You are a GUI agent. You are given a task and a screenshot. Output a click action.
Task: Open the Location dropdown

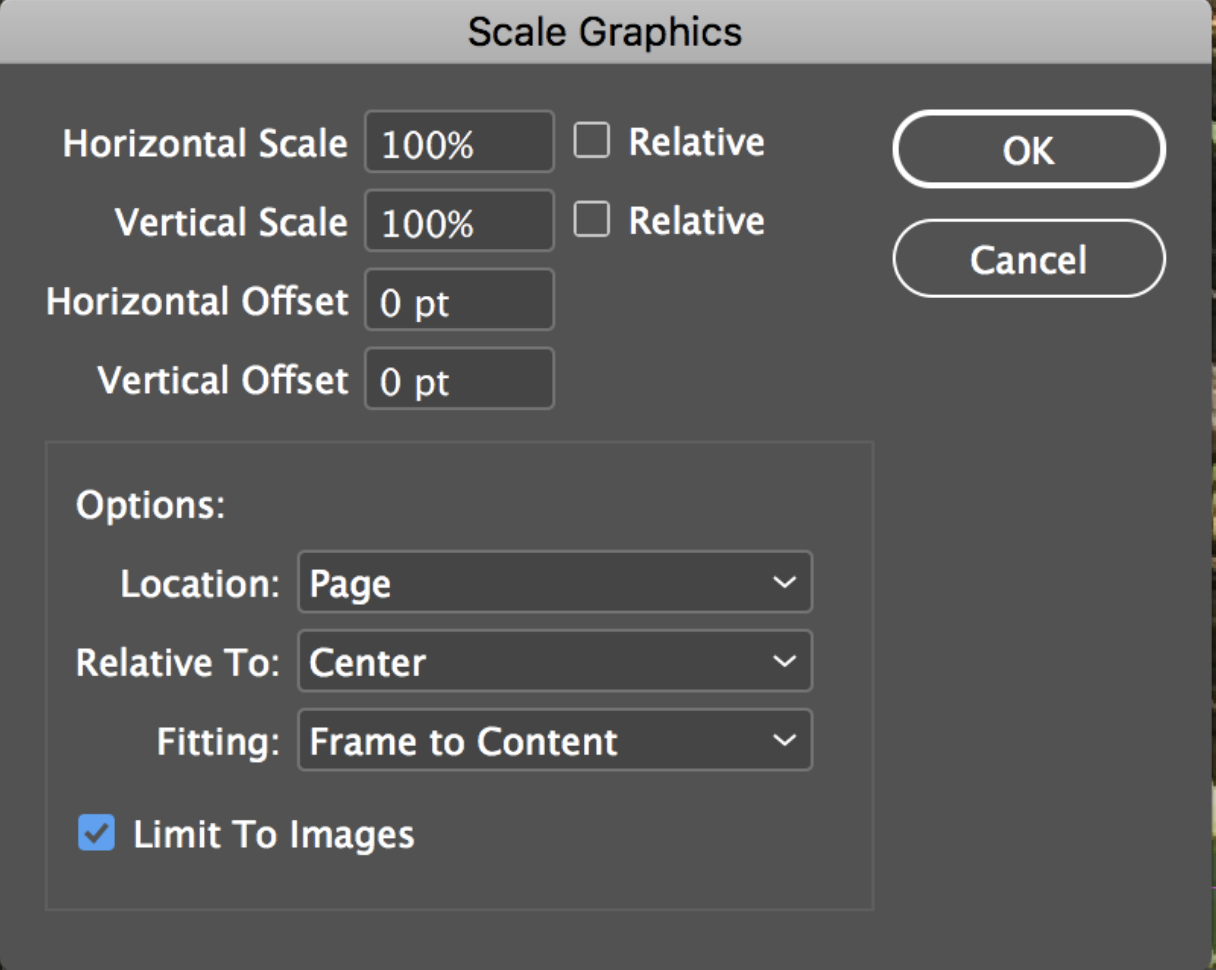(554, 582)
